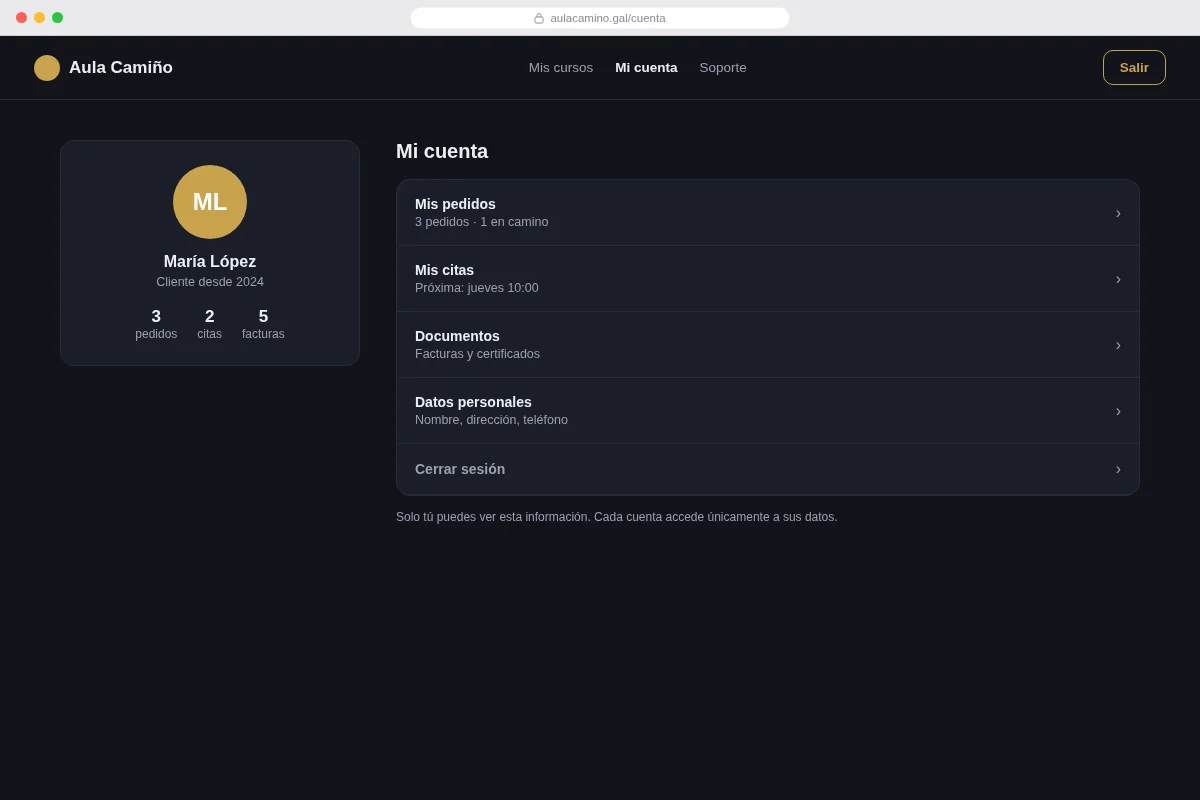Click the 'Mi cuenta' page heading

(442, 151)
